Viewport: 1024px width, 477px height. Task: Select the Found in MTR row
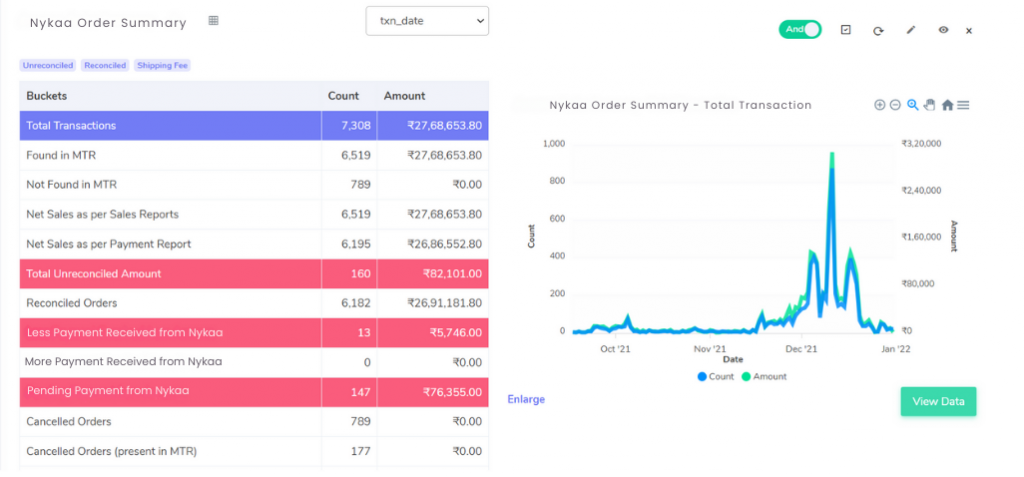(254, 156)
